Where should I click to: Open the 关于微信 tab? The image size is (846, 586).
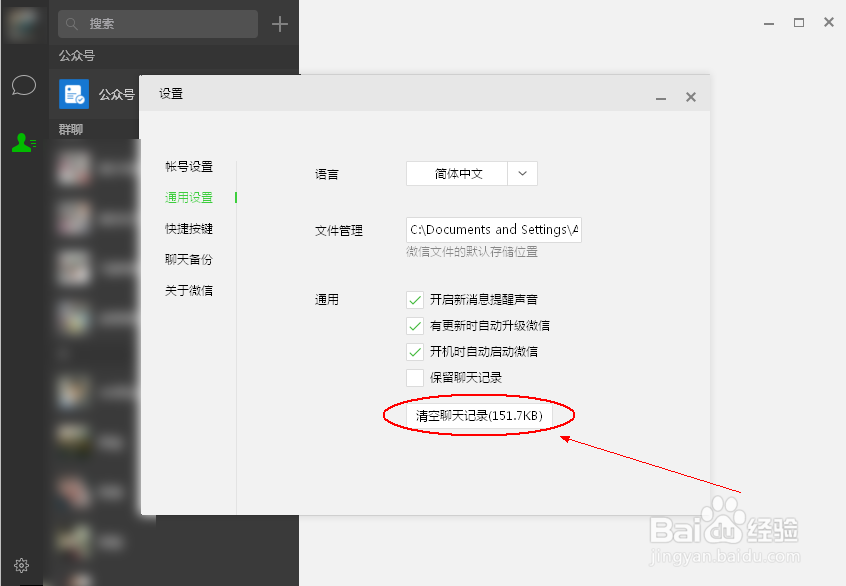(189, 290)
